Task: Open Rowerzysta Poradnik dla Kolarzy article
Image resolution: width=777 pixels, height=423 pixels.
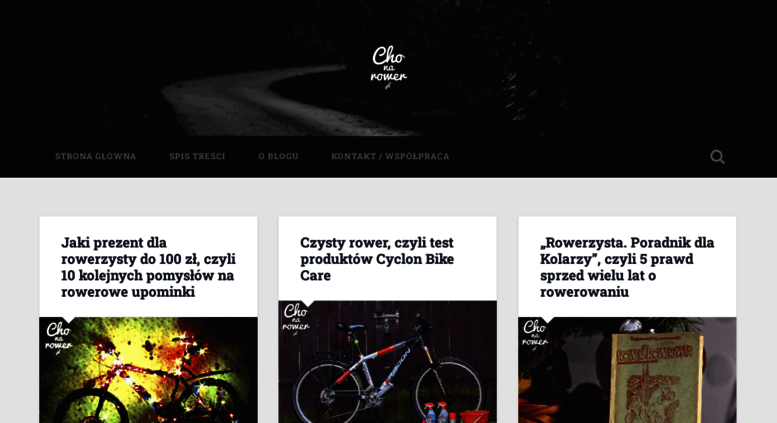Action: click(627, 267)
